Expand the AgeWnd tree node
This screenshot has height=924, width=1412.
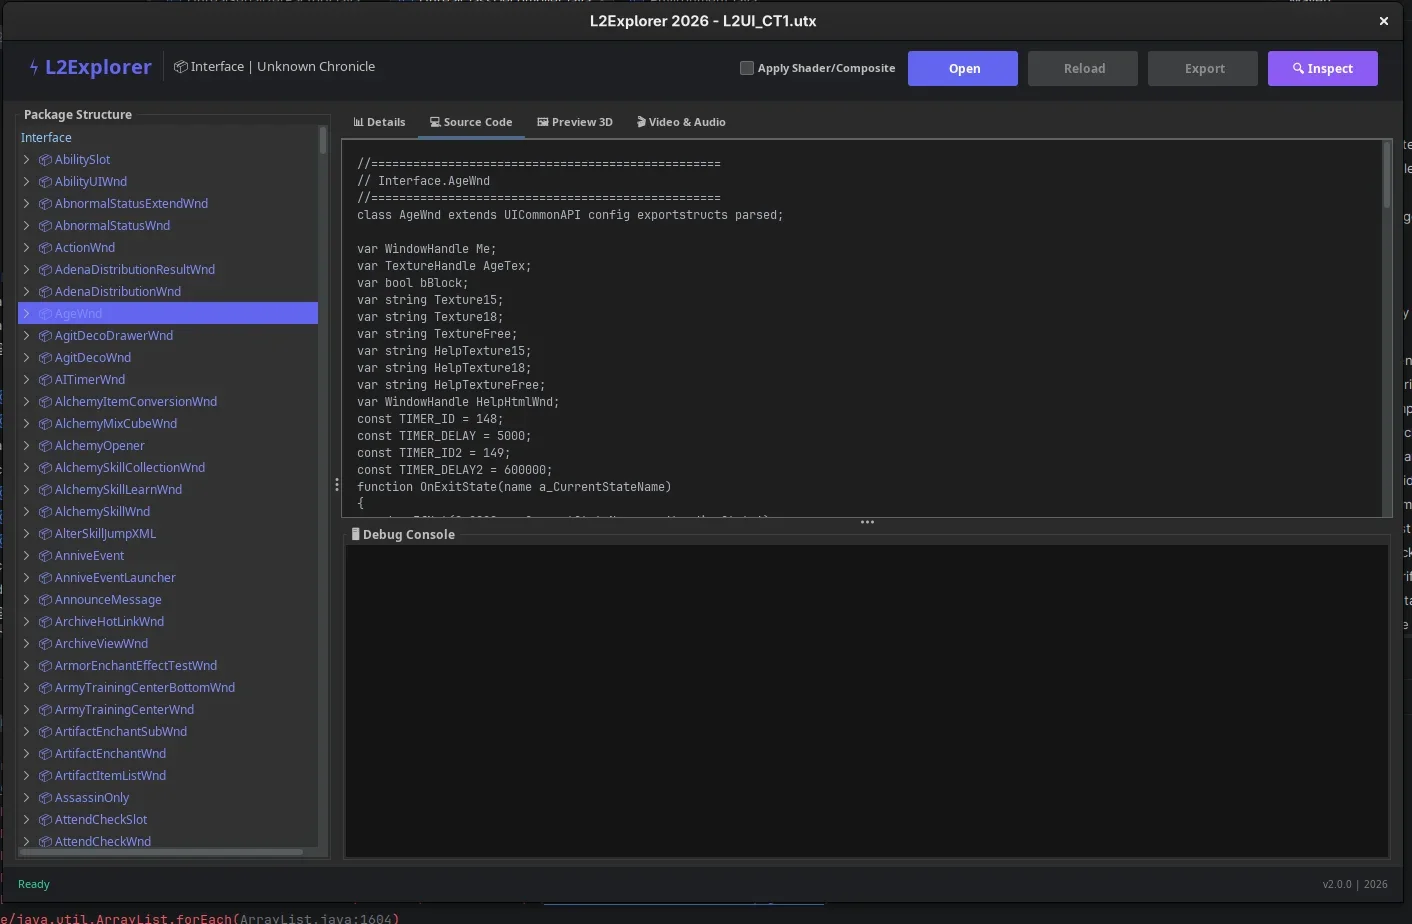click(27, 314)
